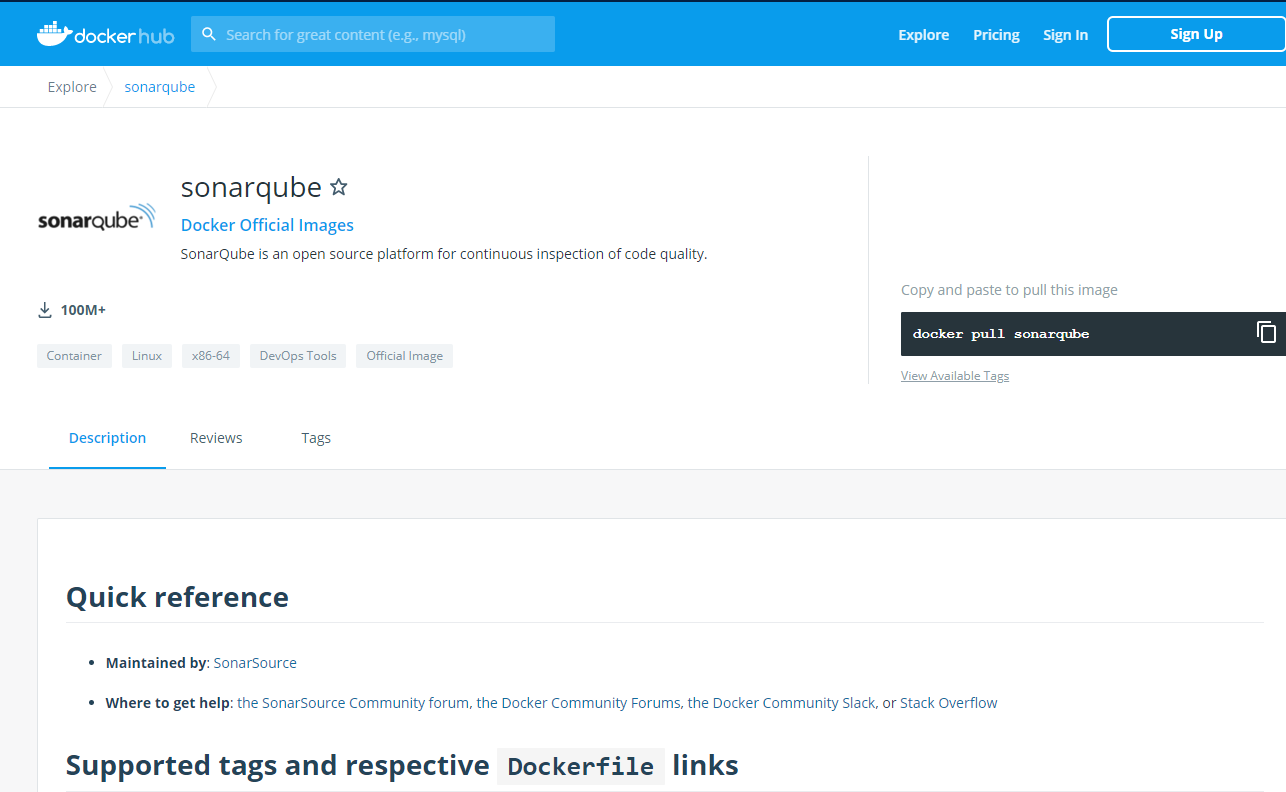The height and width of the screenshot is (792, 1286).
Task: Click the download count icon next to 100M+
Action: point(44,309)
